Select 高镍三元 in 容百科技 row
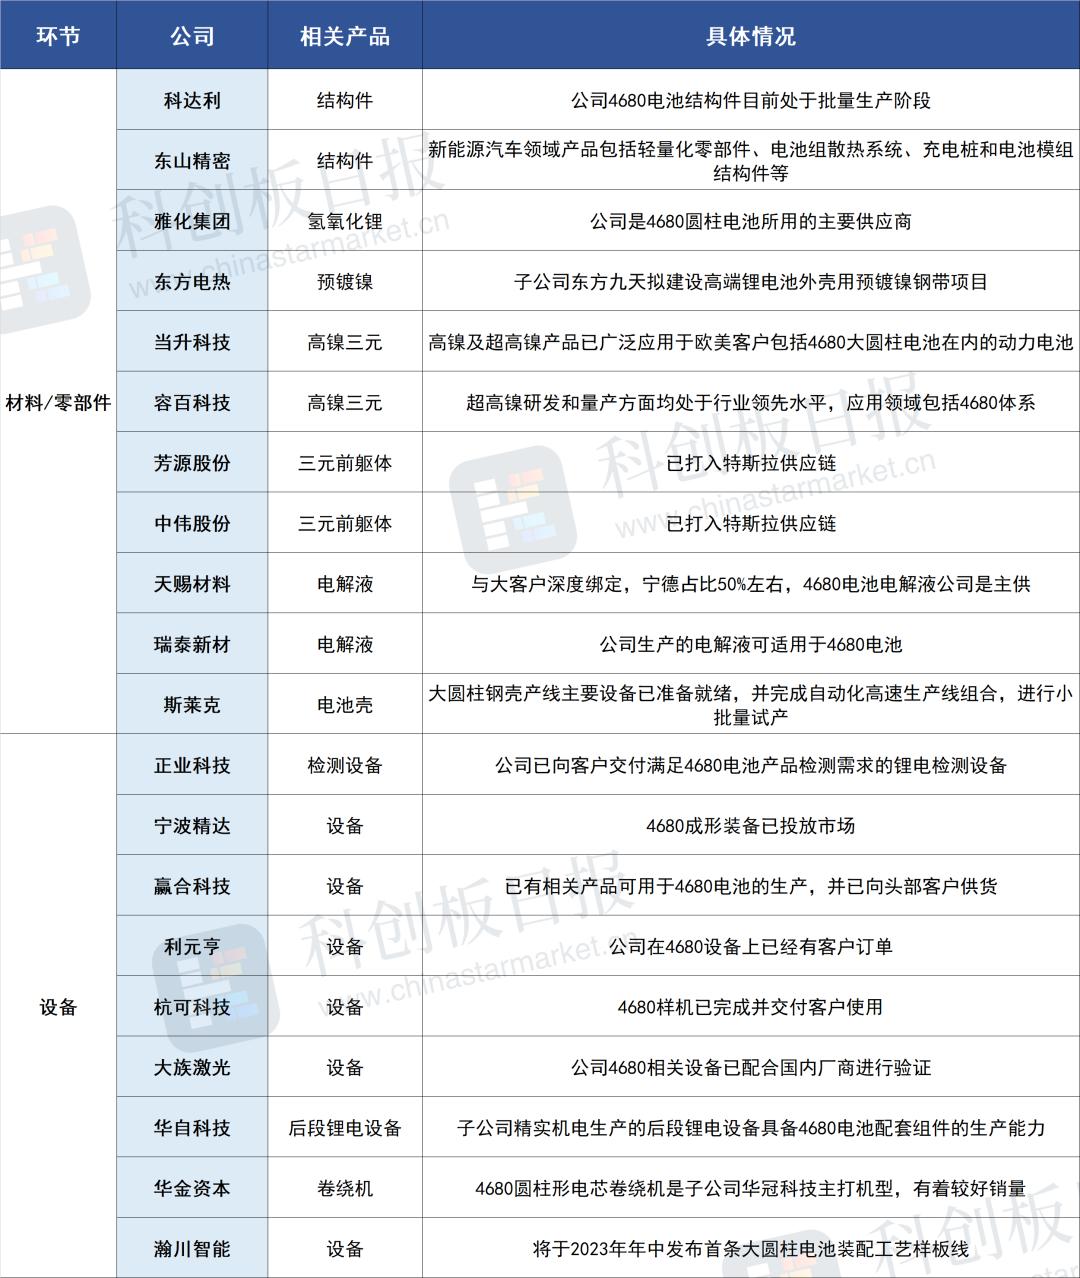The image size is (1080, 1278). tap(345, 403)
